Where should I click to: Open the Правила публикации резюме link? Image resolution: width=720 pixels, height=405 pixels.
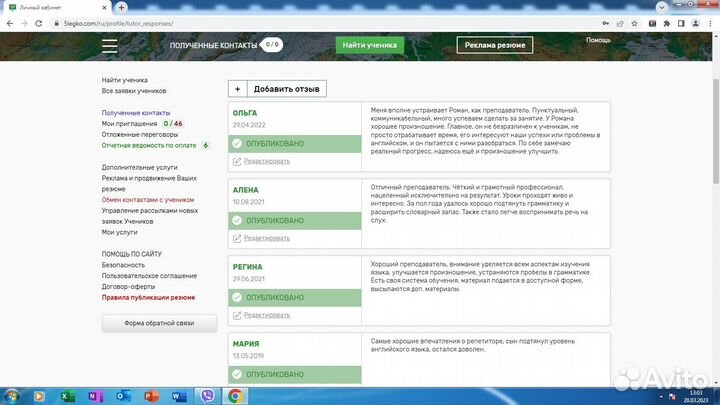tap(148, 297)
